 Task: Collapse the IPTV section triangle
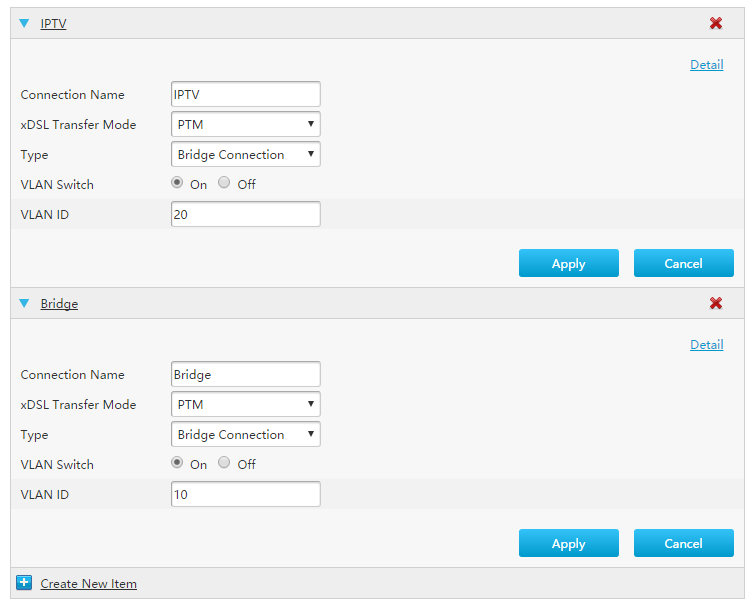click(x=24, y=23)
